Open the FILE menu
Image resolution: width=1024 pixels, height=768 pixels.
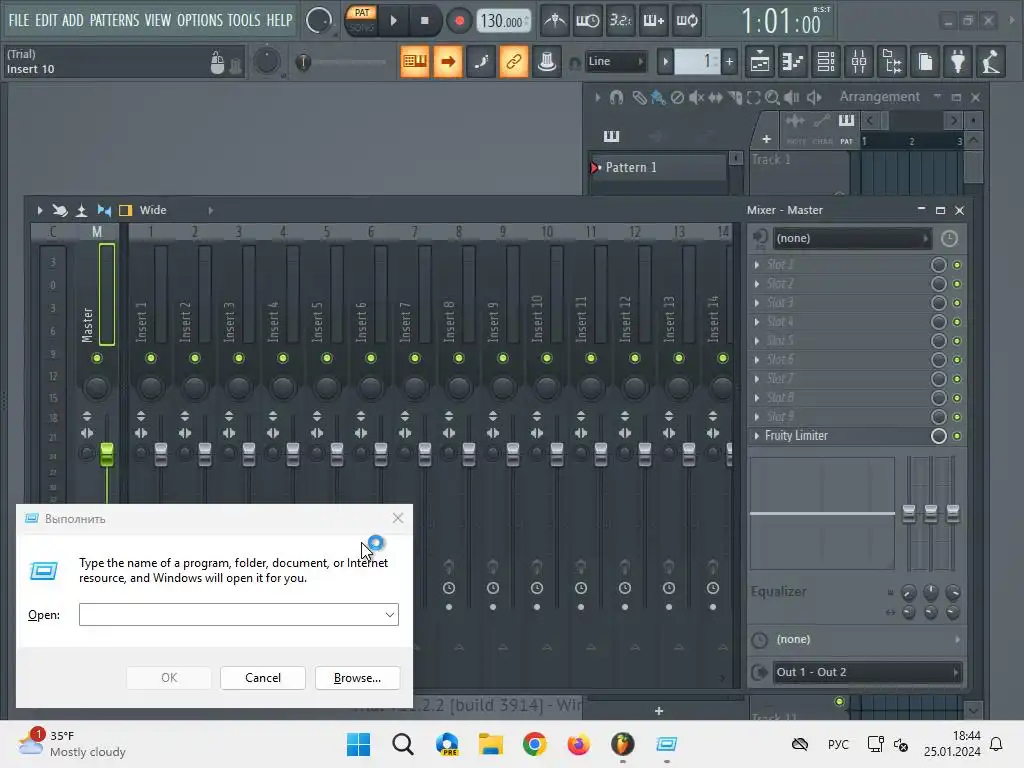[x=18, y=20]
